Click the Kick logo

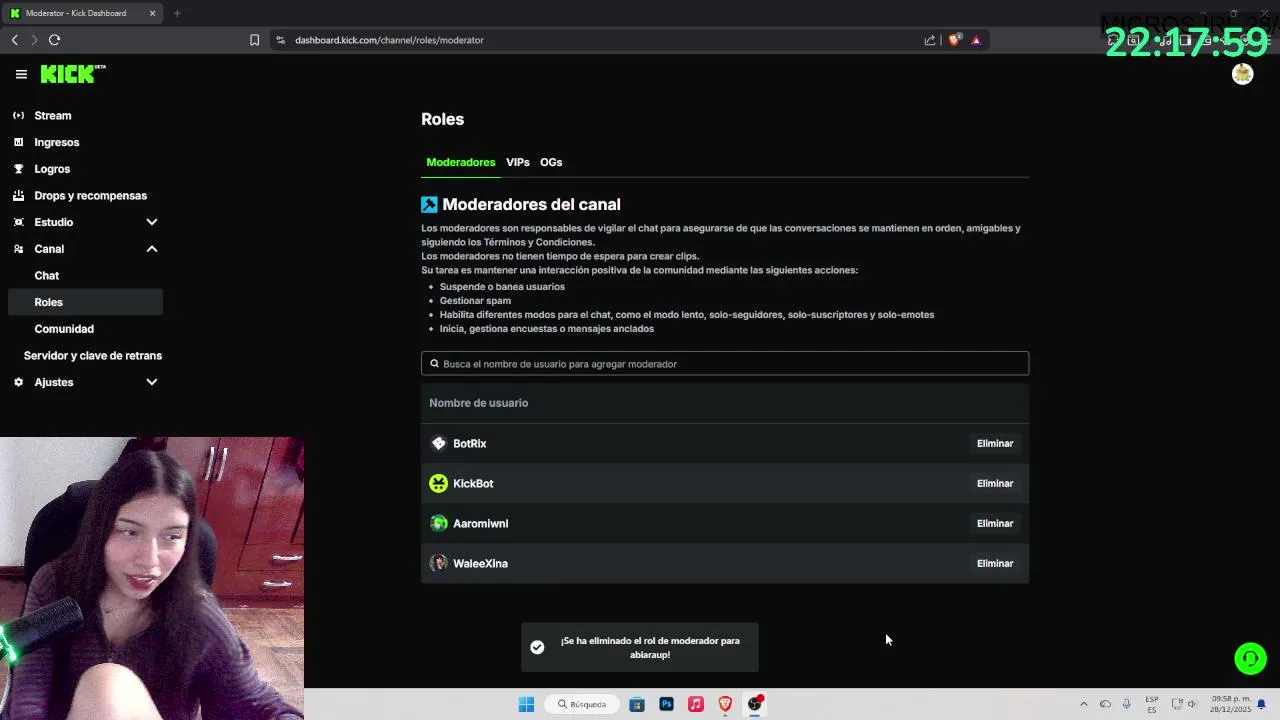(x=72, y=74)
